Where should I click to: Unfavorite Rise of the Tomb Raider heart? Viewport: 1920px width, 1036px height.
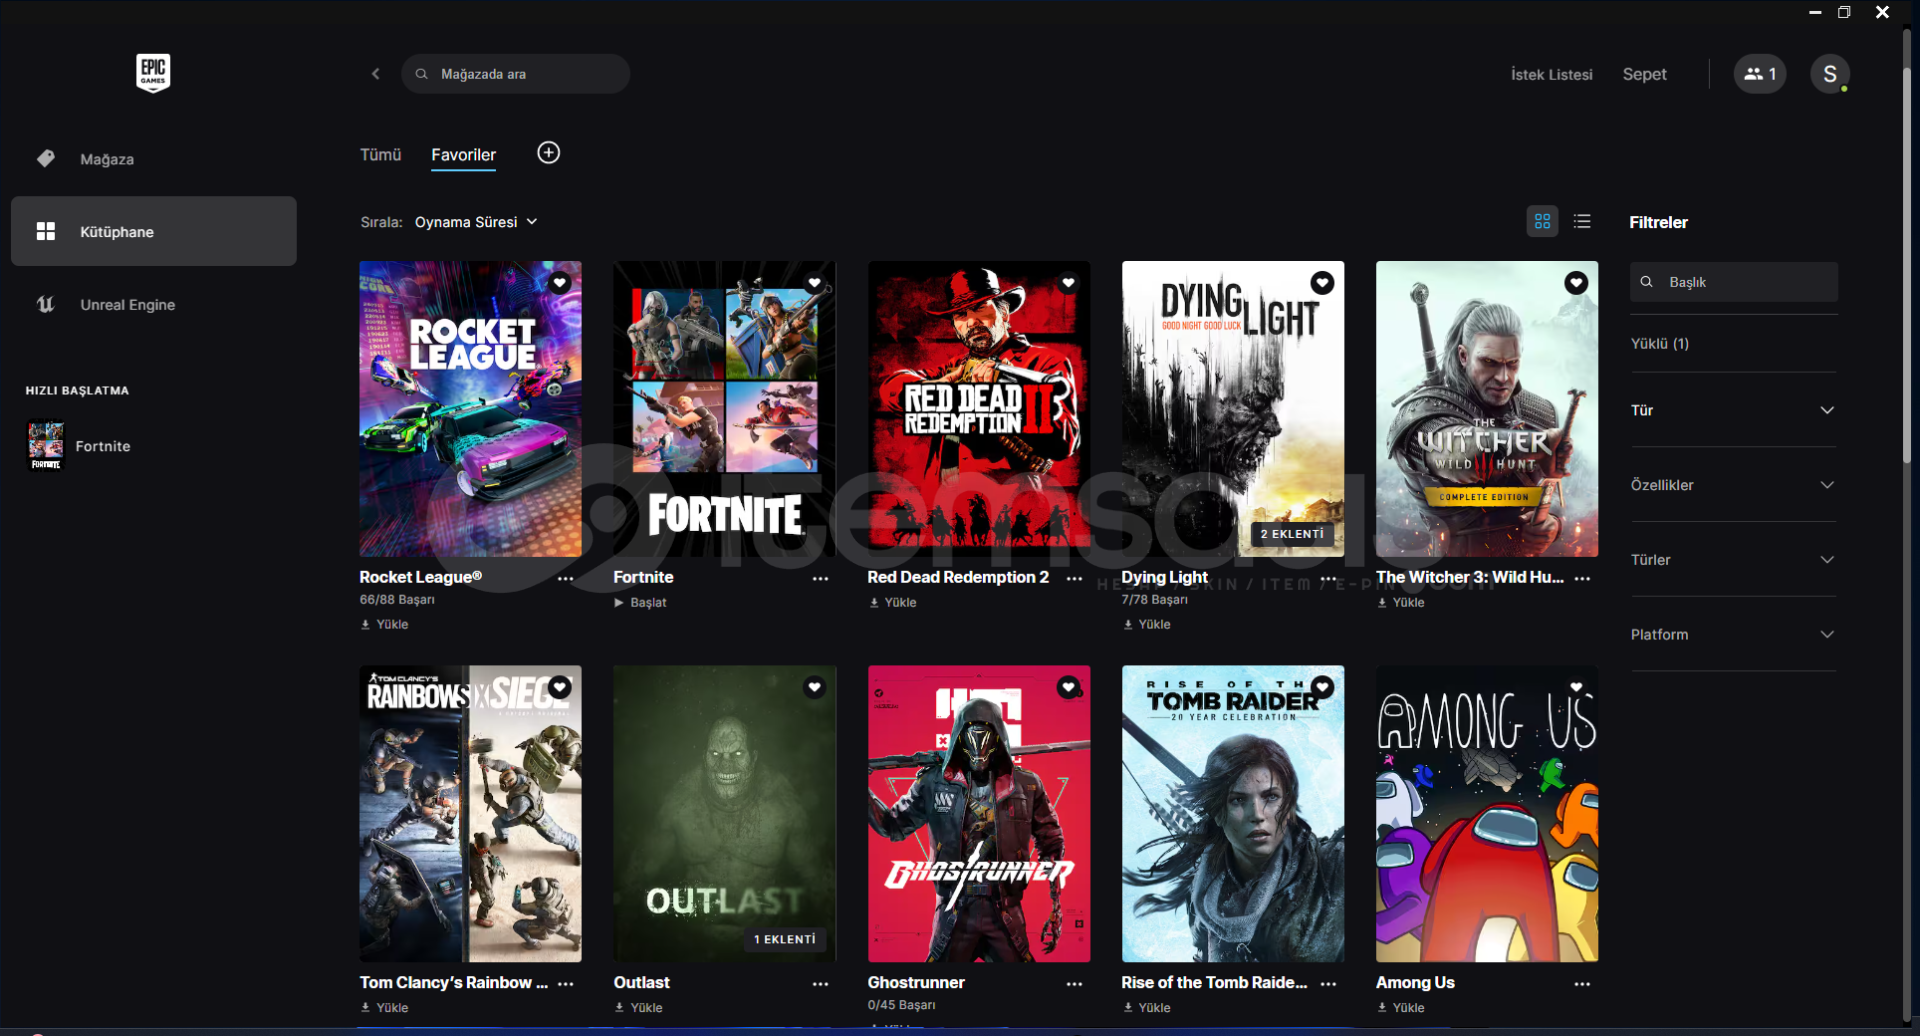(1322, 687)
